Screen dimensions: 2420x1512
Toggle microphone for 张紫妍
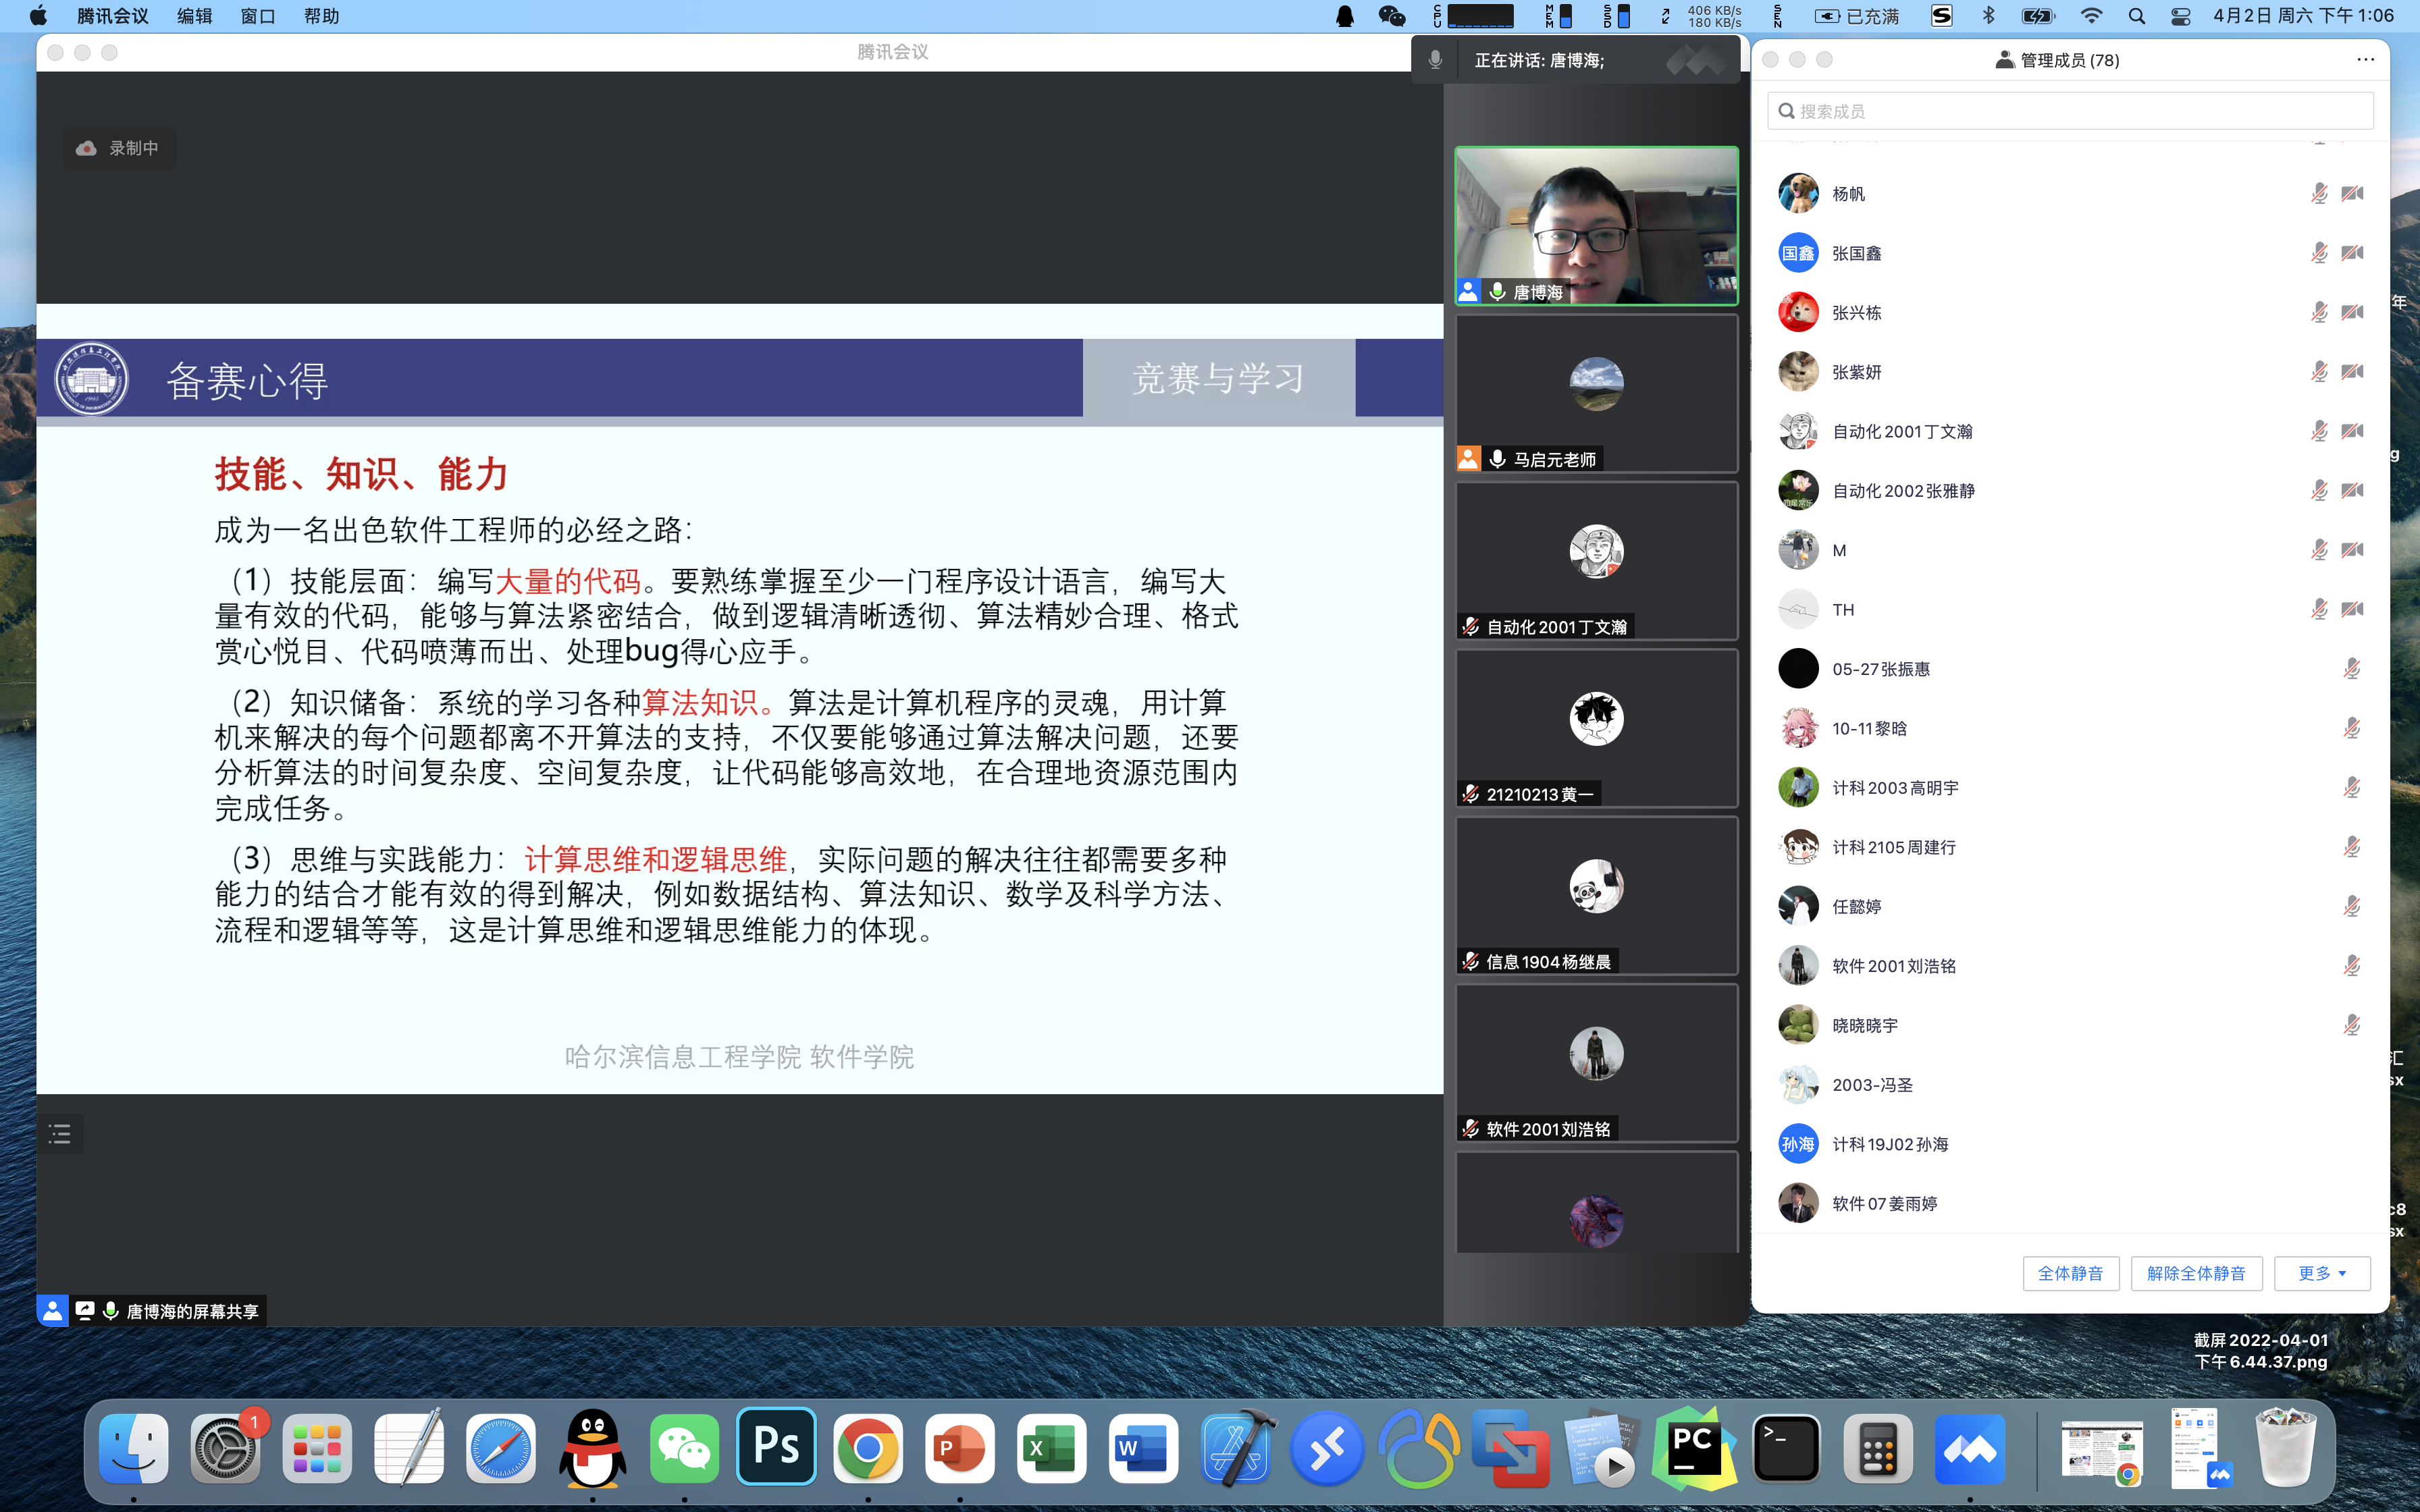coord(2319,372)
